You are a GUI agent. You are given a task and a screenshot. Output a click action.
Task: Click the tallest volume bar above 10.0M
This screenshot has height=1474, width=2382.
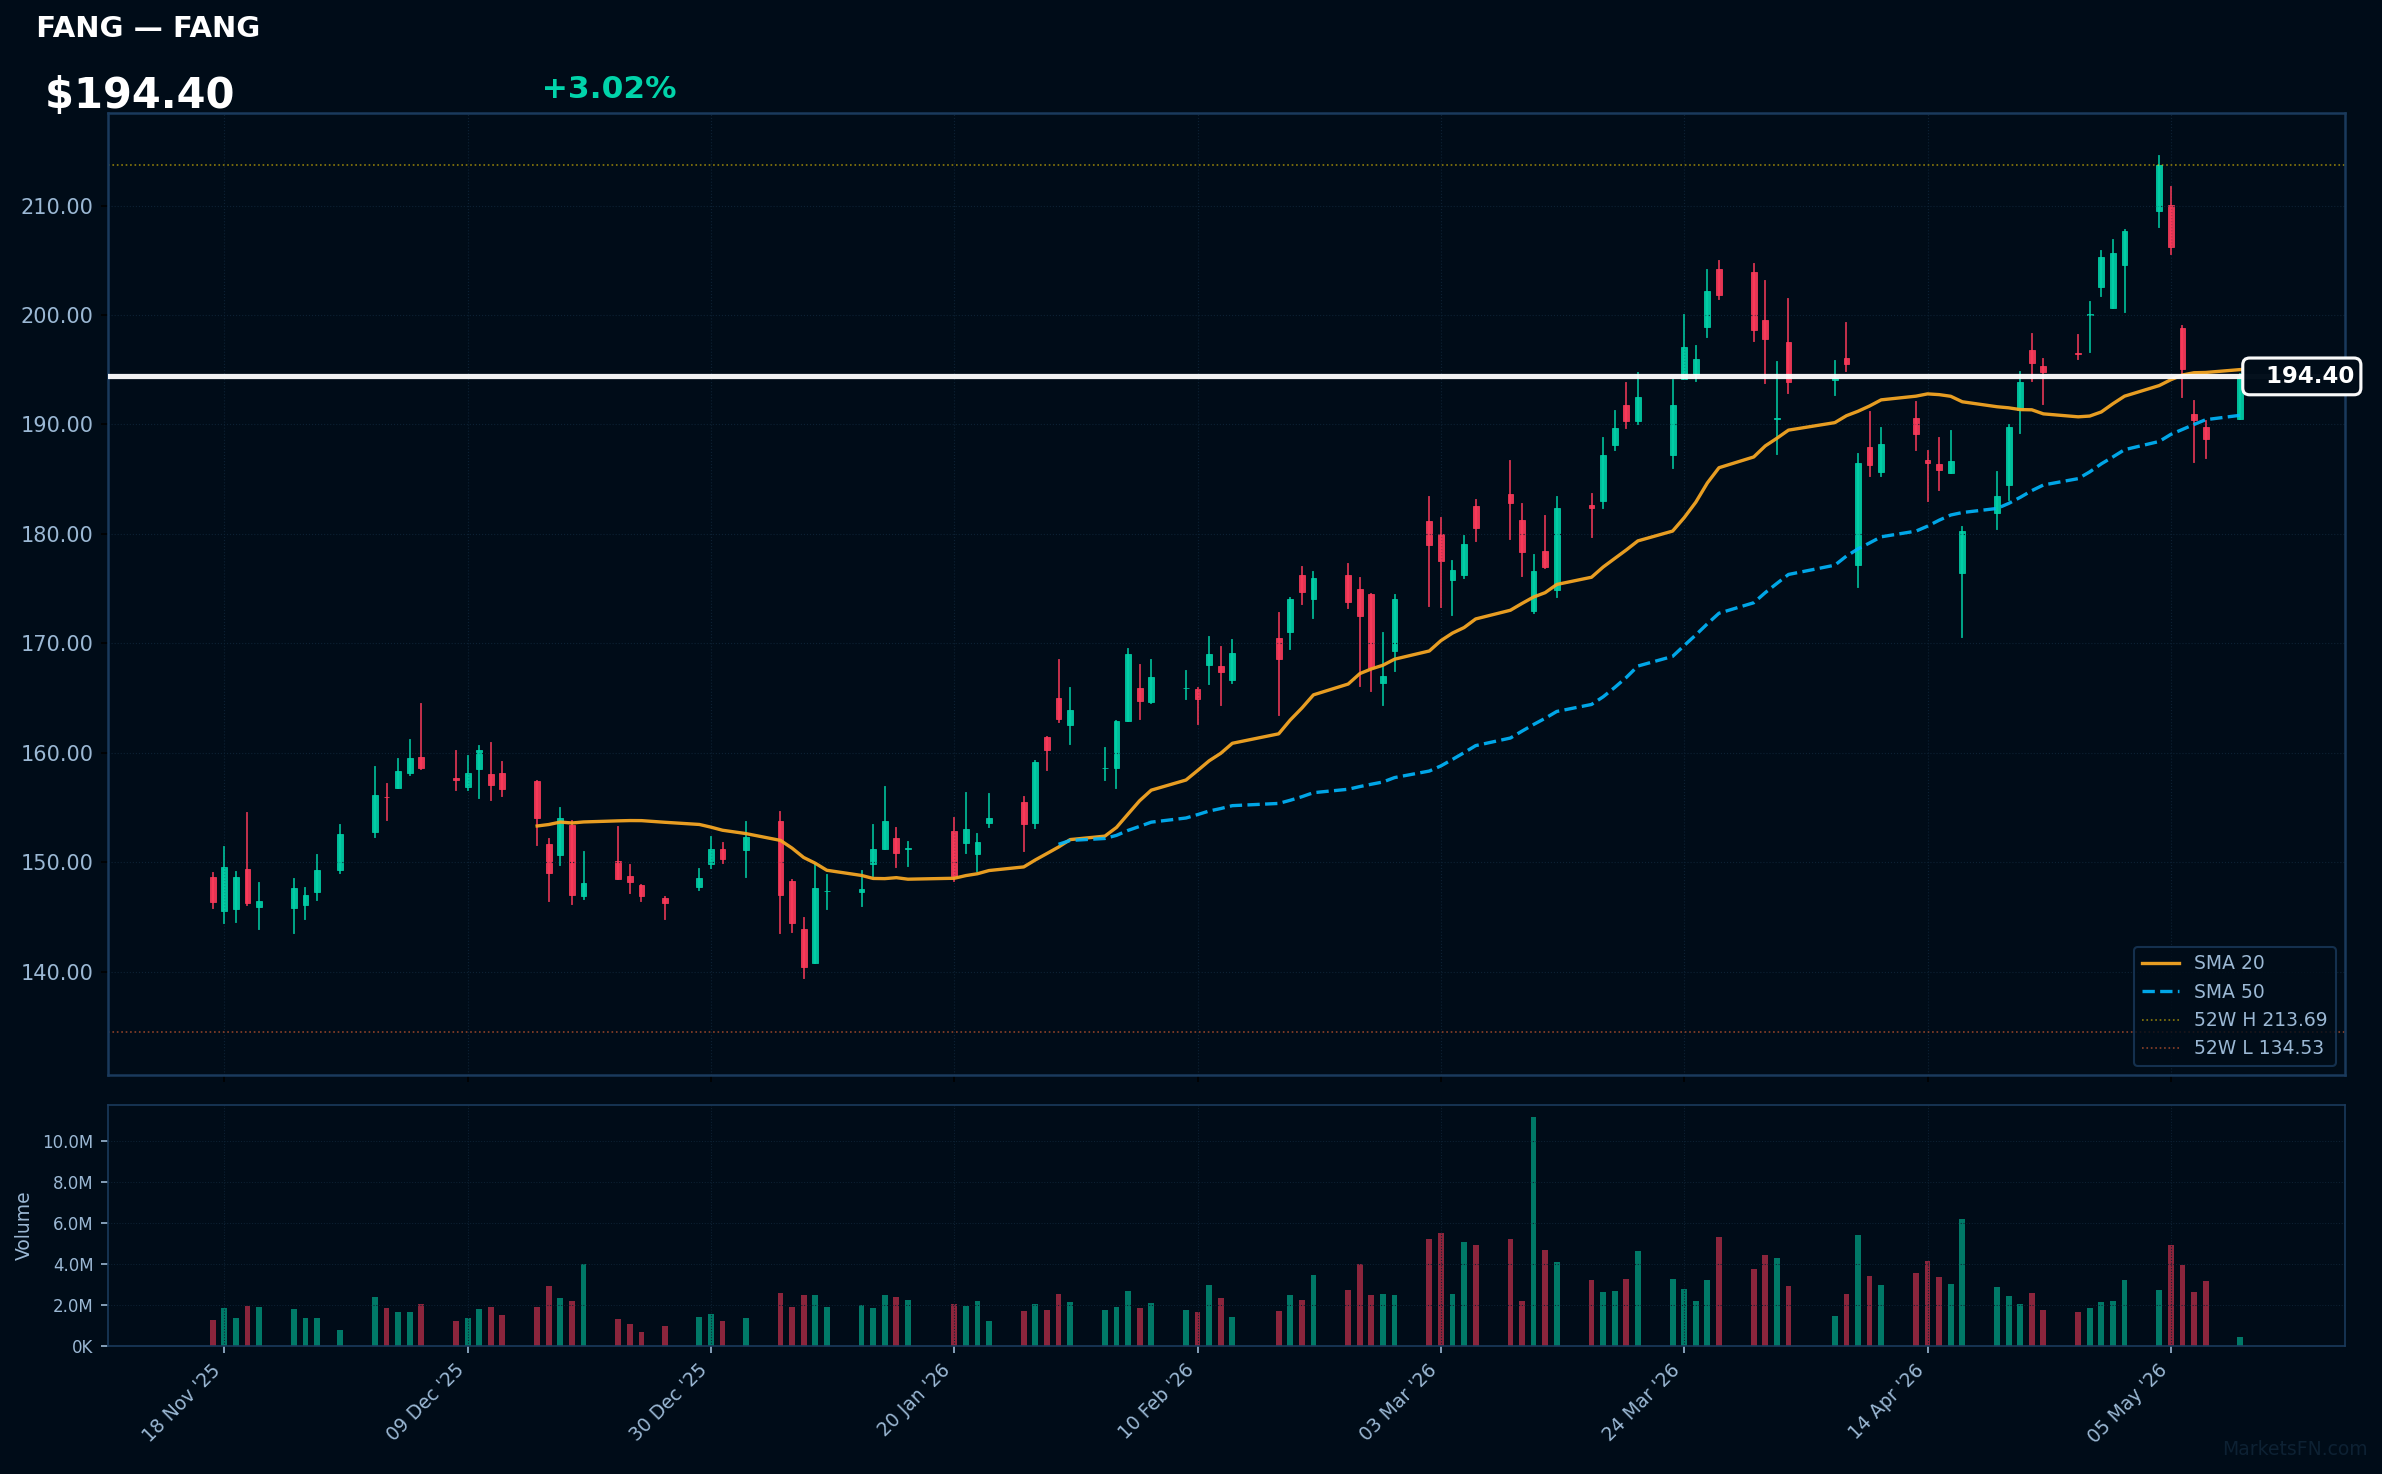[x=1533, y=1231]
